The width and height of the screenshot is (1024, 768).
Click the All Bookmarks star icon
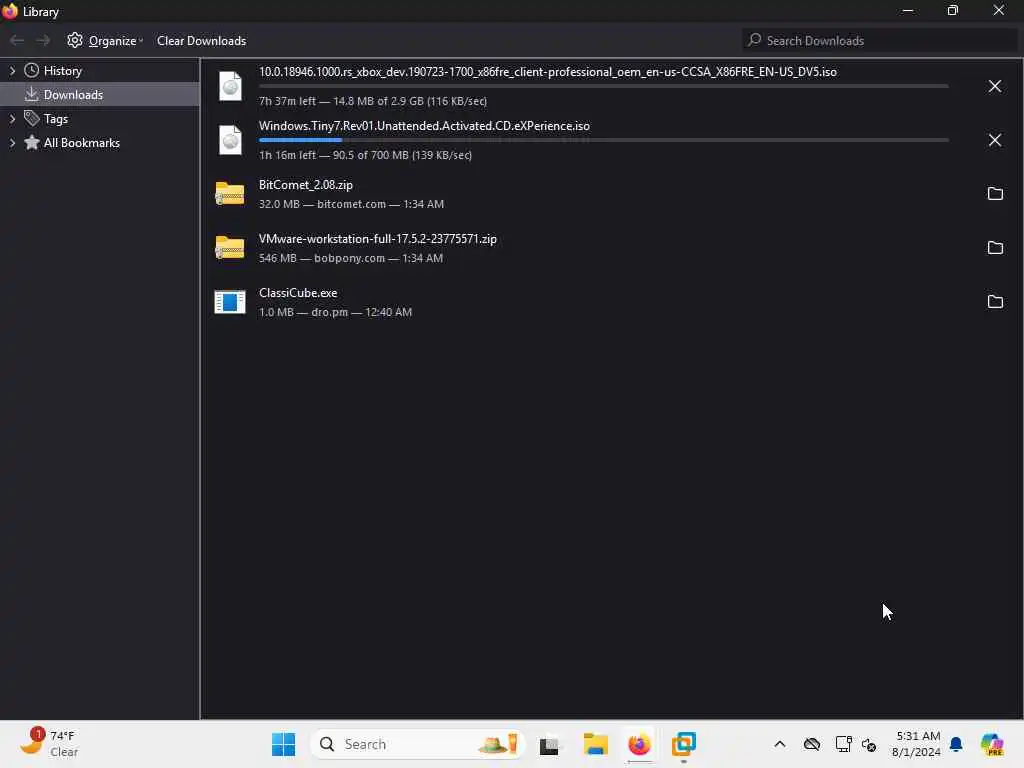coord(31,142)
